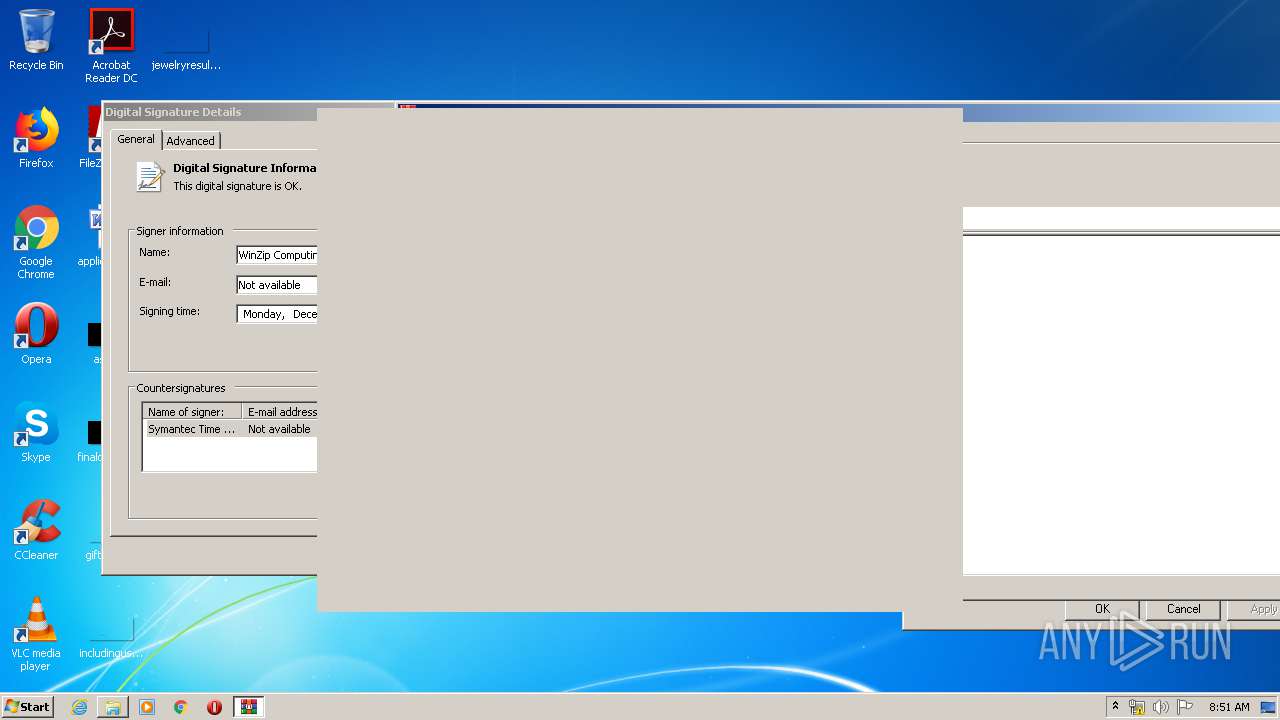Show hidden tray icons arrow

(1115, 707)
